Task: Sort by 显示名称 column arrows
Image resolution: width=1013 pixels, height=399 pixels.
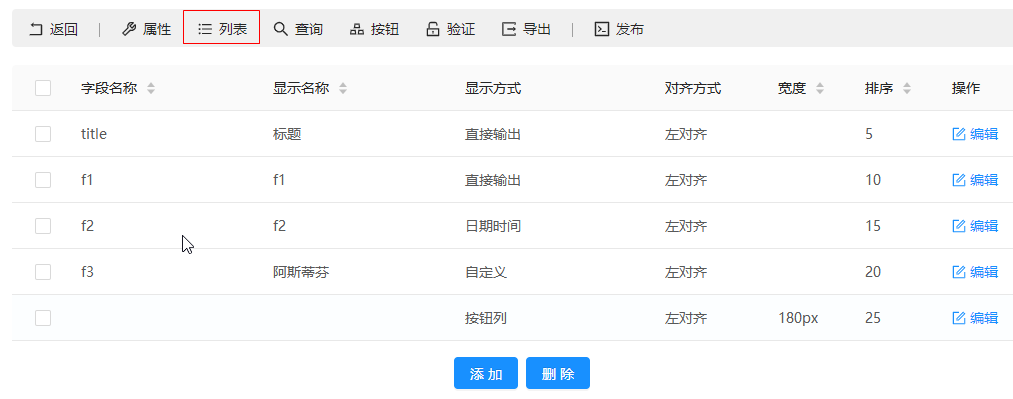Action: click(x=343, y=88)
